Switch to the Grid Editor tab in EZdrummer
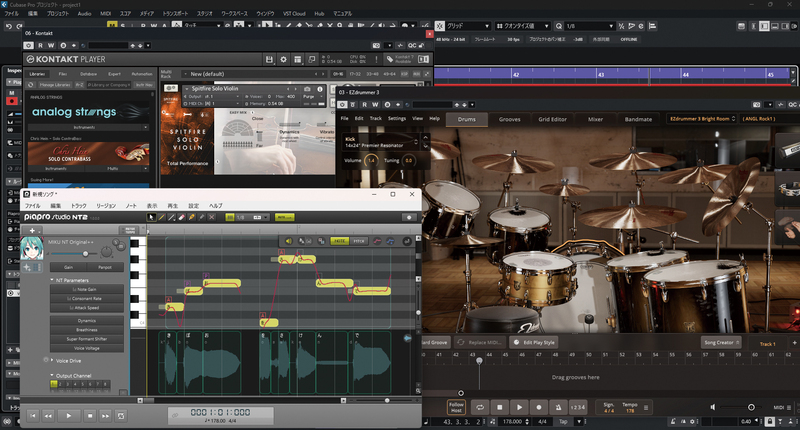This screenshot has width=800, height=430. tap(552, 119)
